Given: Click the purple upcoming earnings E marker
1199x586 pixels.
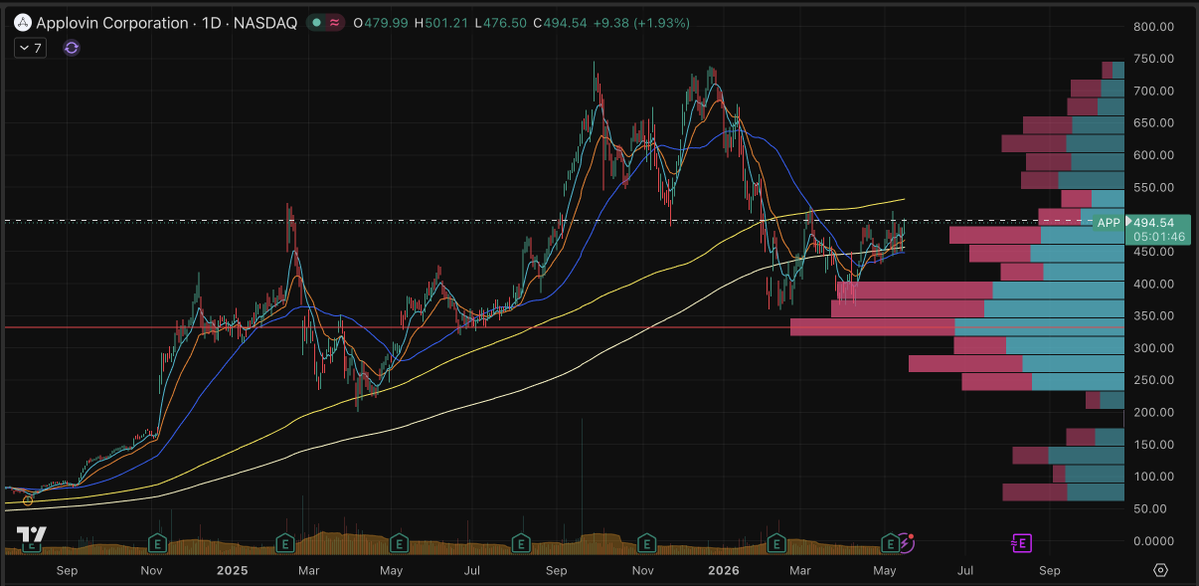Looking at the screenshot, I should [1022, 543].
